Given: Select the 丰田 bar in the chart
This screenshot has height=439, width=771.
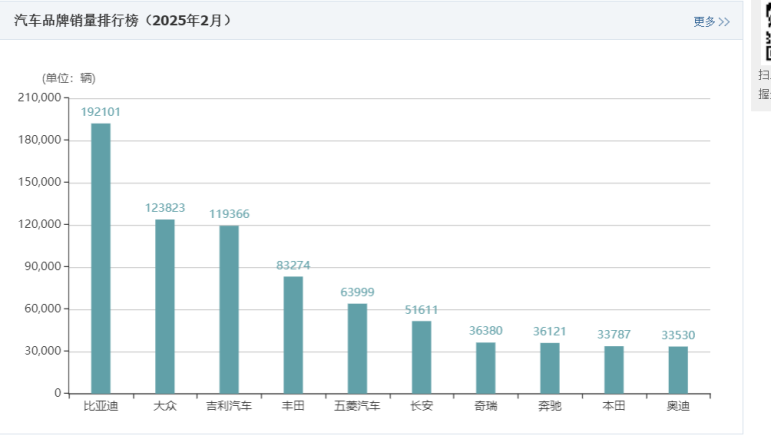Looking at the screenshot, I should (293, 335).
